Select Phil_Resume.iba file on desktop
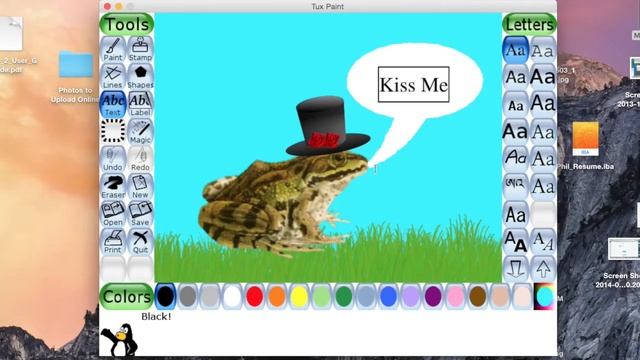This screenshot has width=640, height=360. pyautogui.click(x=585, y=146)
